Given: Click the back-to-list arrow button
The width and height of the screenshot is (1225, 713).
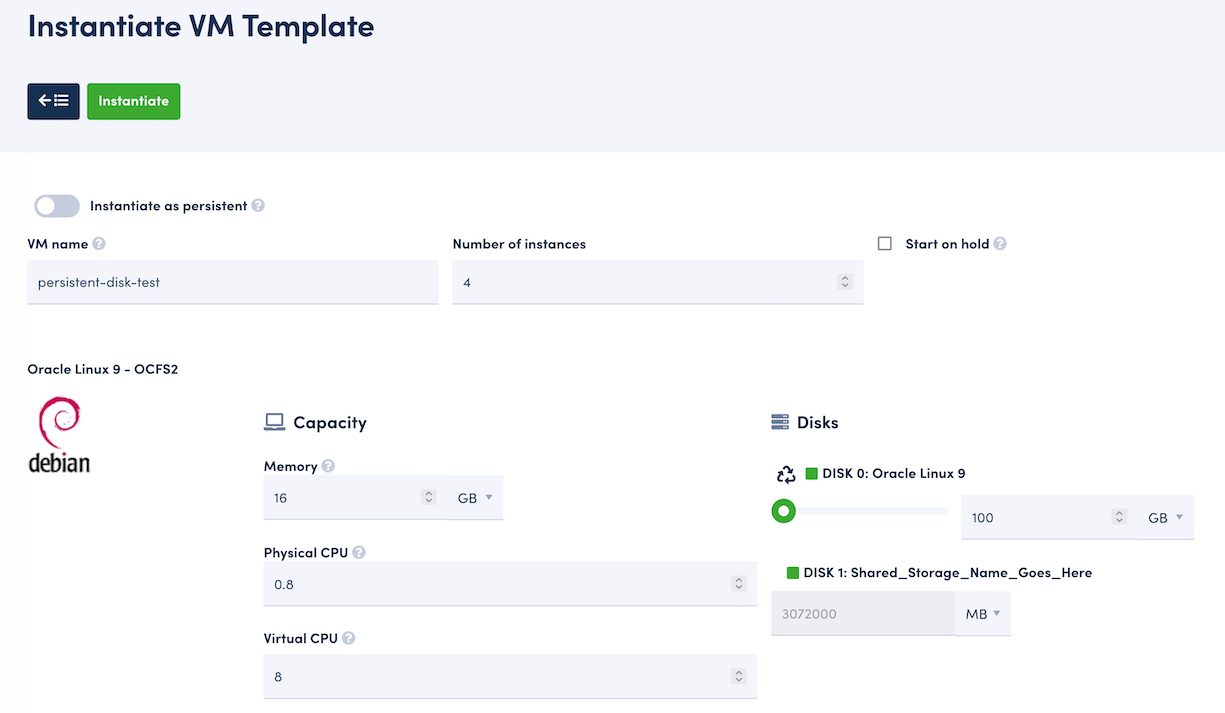Looking at the screenshot, I should pos(53,101).
